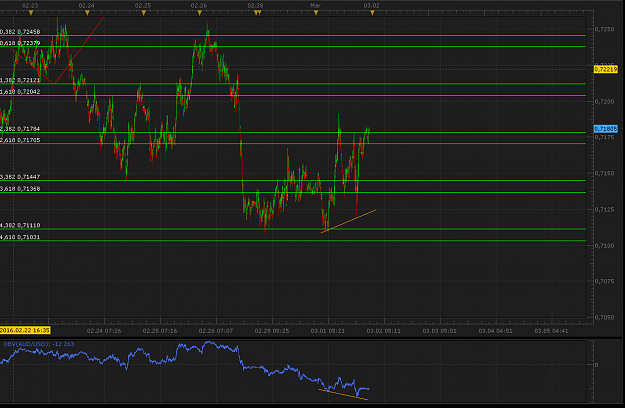Click the orange event marker under Mar

[316, 13]
